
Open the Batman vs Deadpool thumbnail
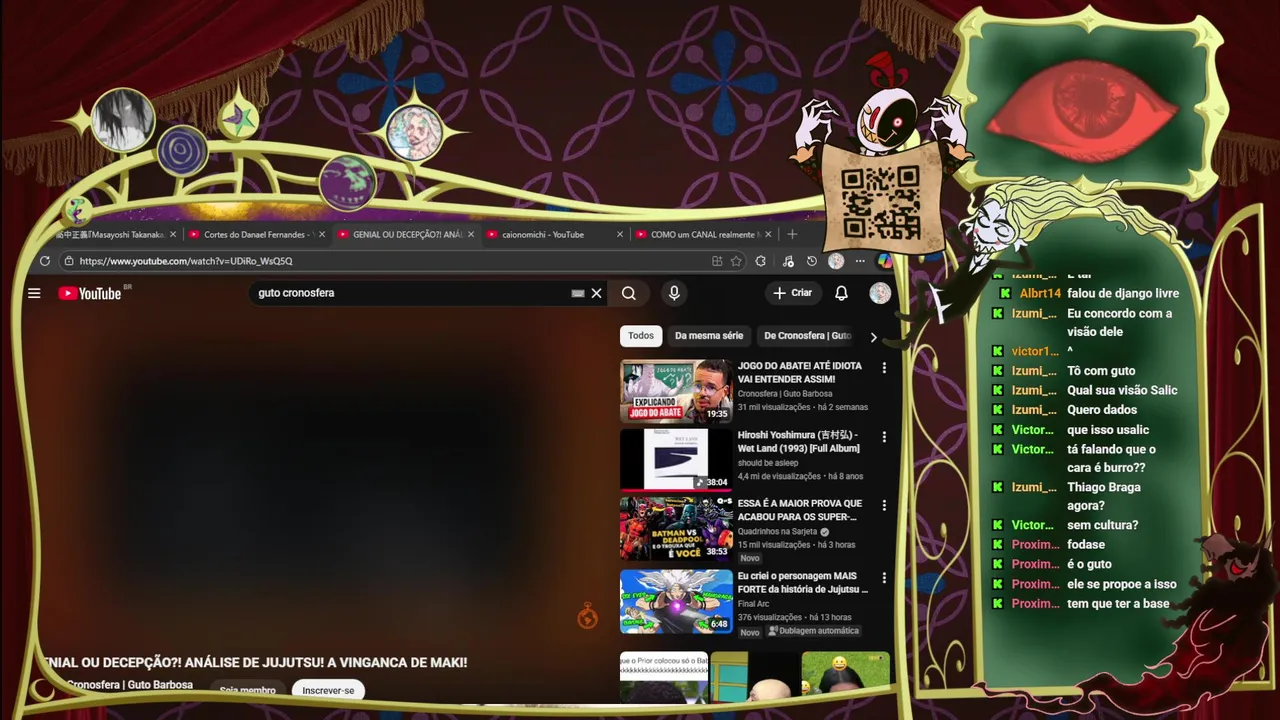(x=676, y=529)
